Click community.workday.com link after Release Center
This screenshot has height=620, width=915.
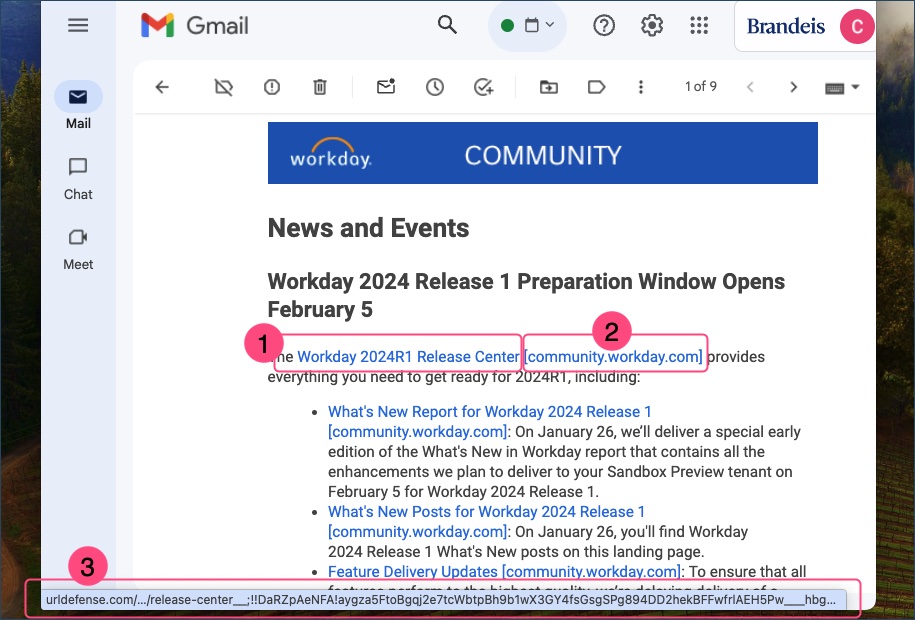613,356
